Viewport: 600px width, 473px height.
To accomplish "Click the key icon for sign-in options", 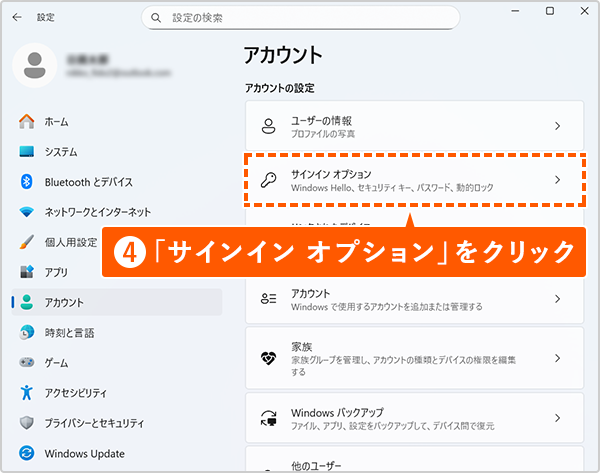I will [268, 181].
